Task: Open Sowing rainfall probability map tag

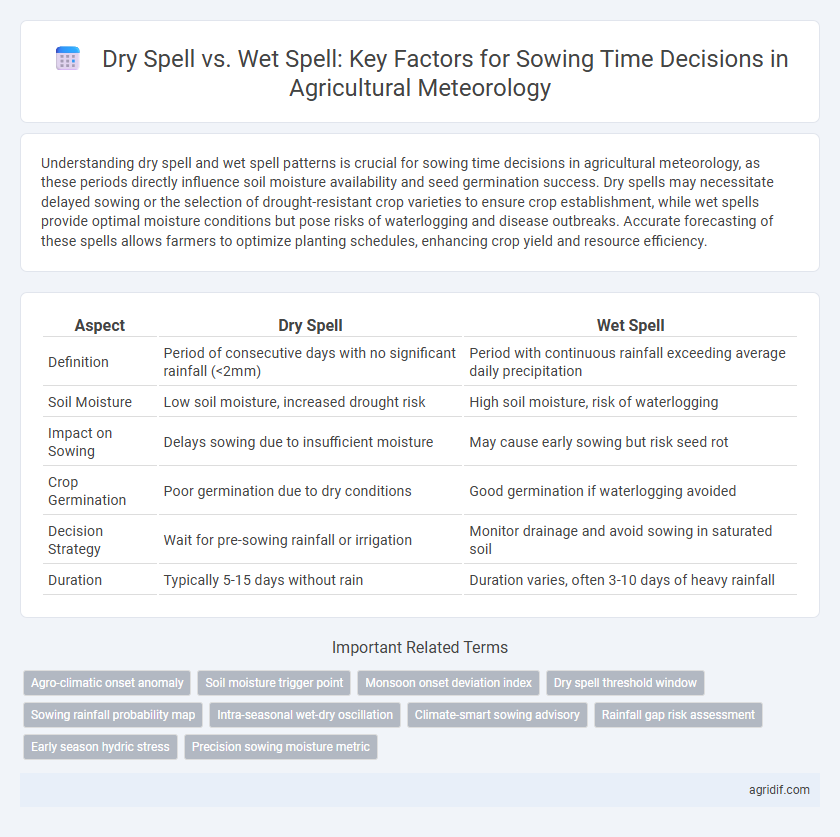Action: coord(113,715)
